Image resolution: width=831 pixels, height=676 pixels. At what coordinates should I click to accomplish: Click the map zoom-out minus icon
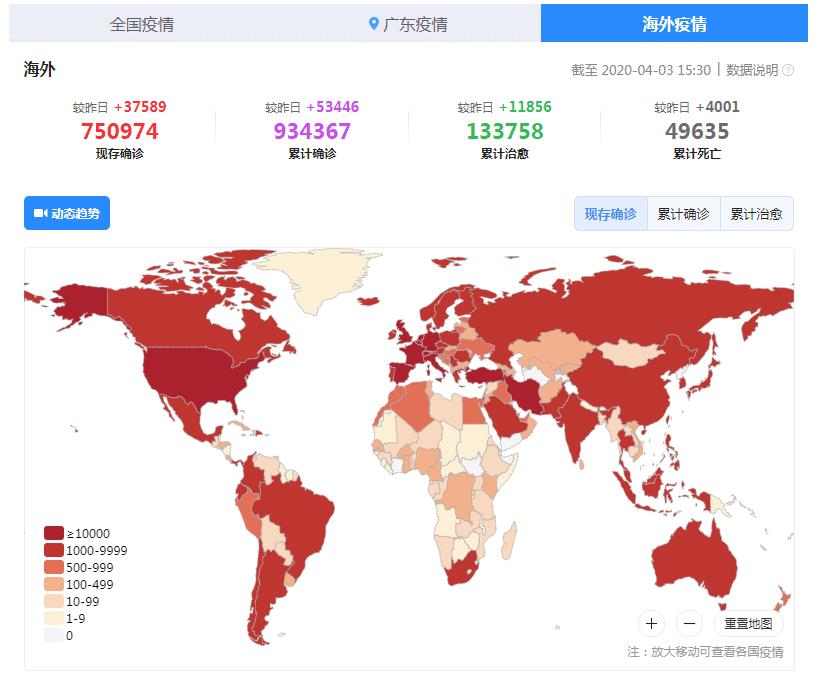pos(689,624)
